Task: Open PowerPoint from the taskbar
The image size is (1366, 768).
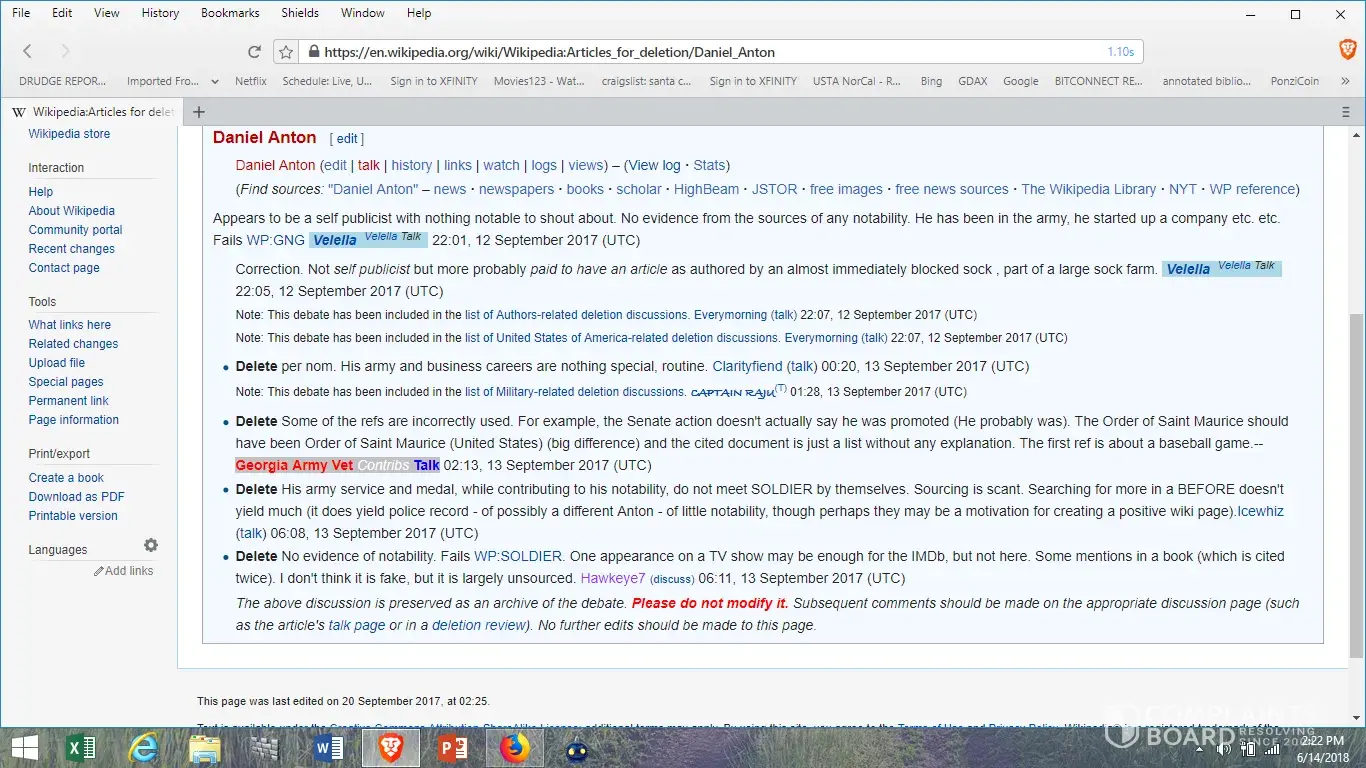Action: pos(453,748)
